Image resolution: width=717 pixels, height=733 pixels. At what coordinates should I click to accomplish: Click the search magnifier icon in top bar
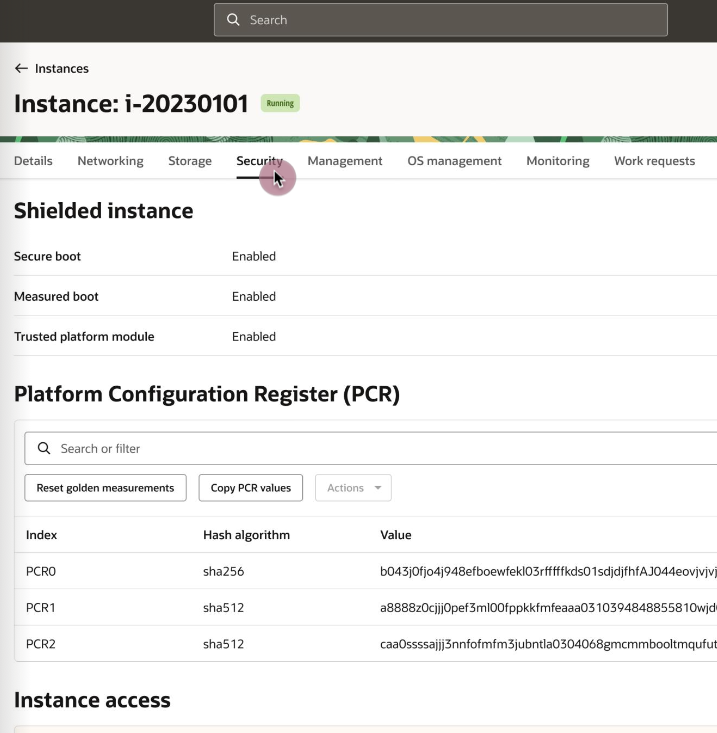[x=233, y=20]
